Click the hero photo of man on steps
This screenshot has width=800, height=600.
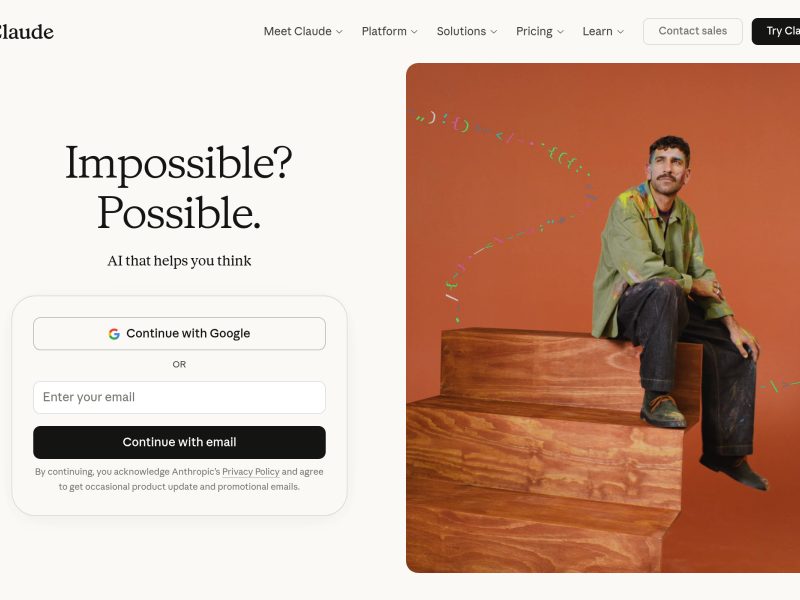(603, 318)
